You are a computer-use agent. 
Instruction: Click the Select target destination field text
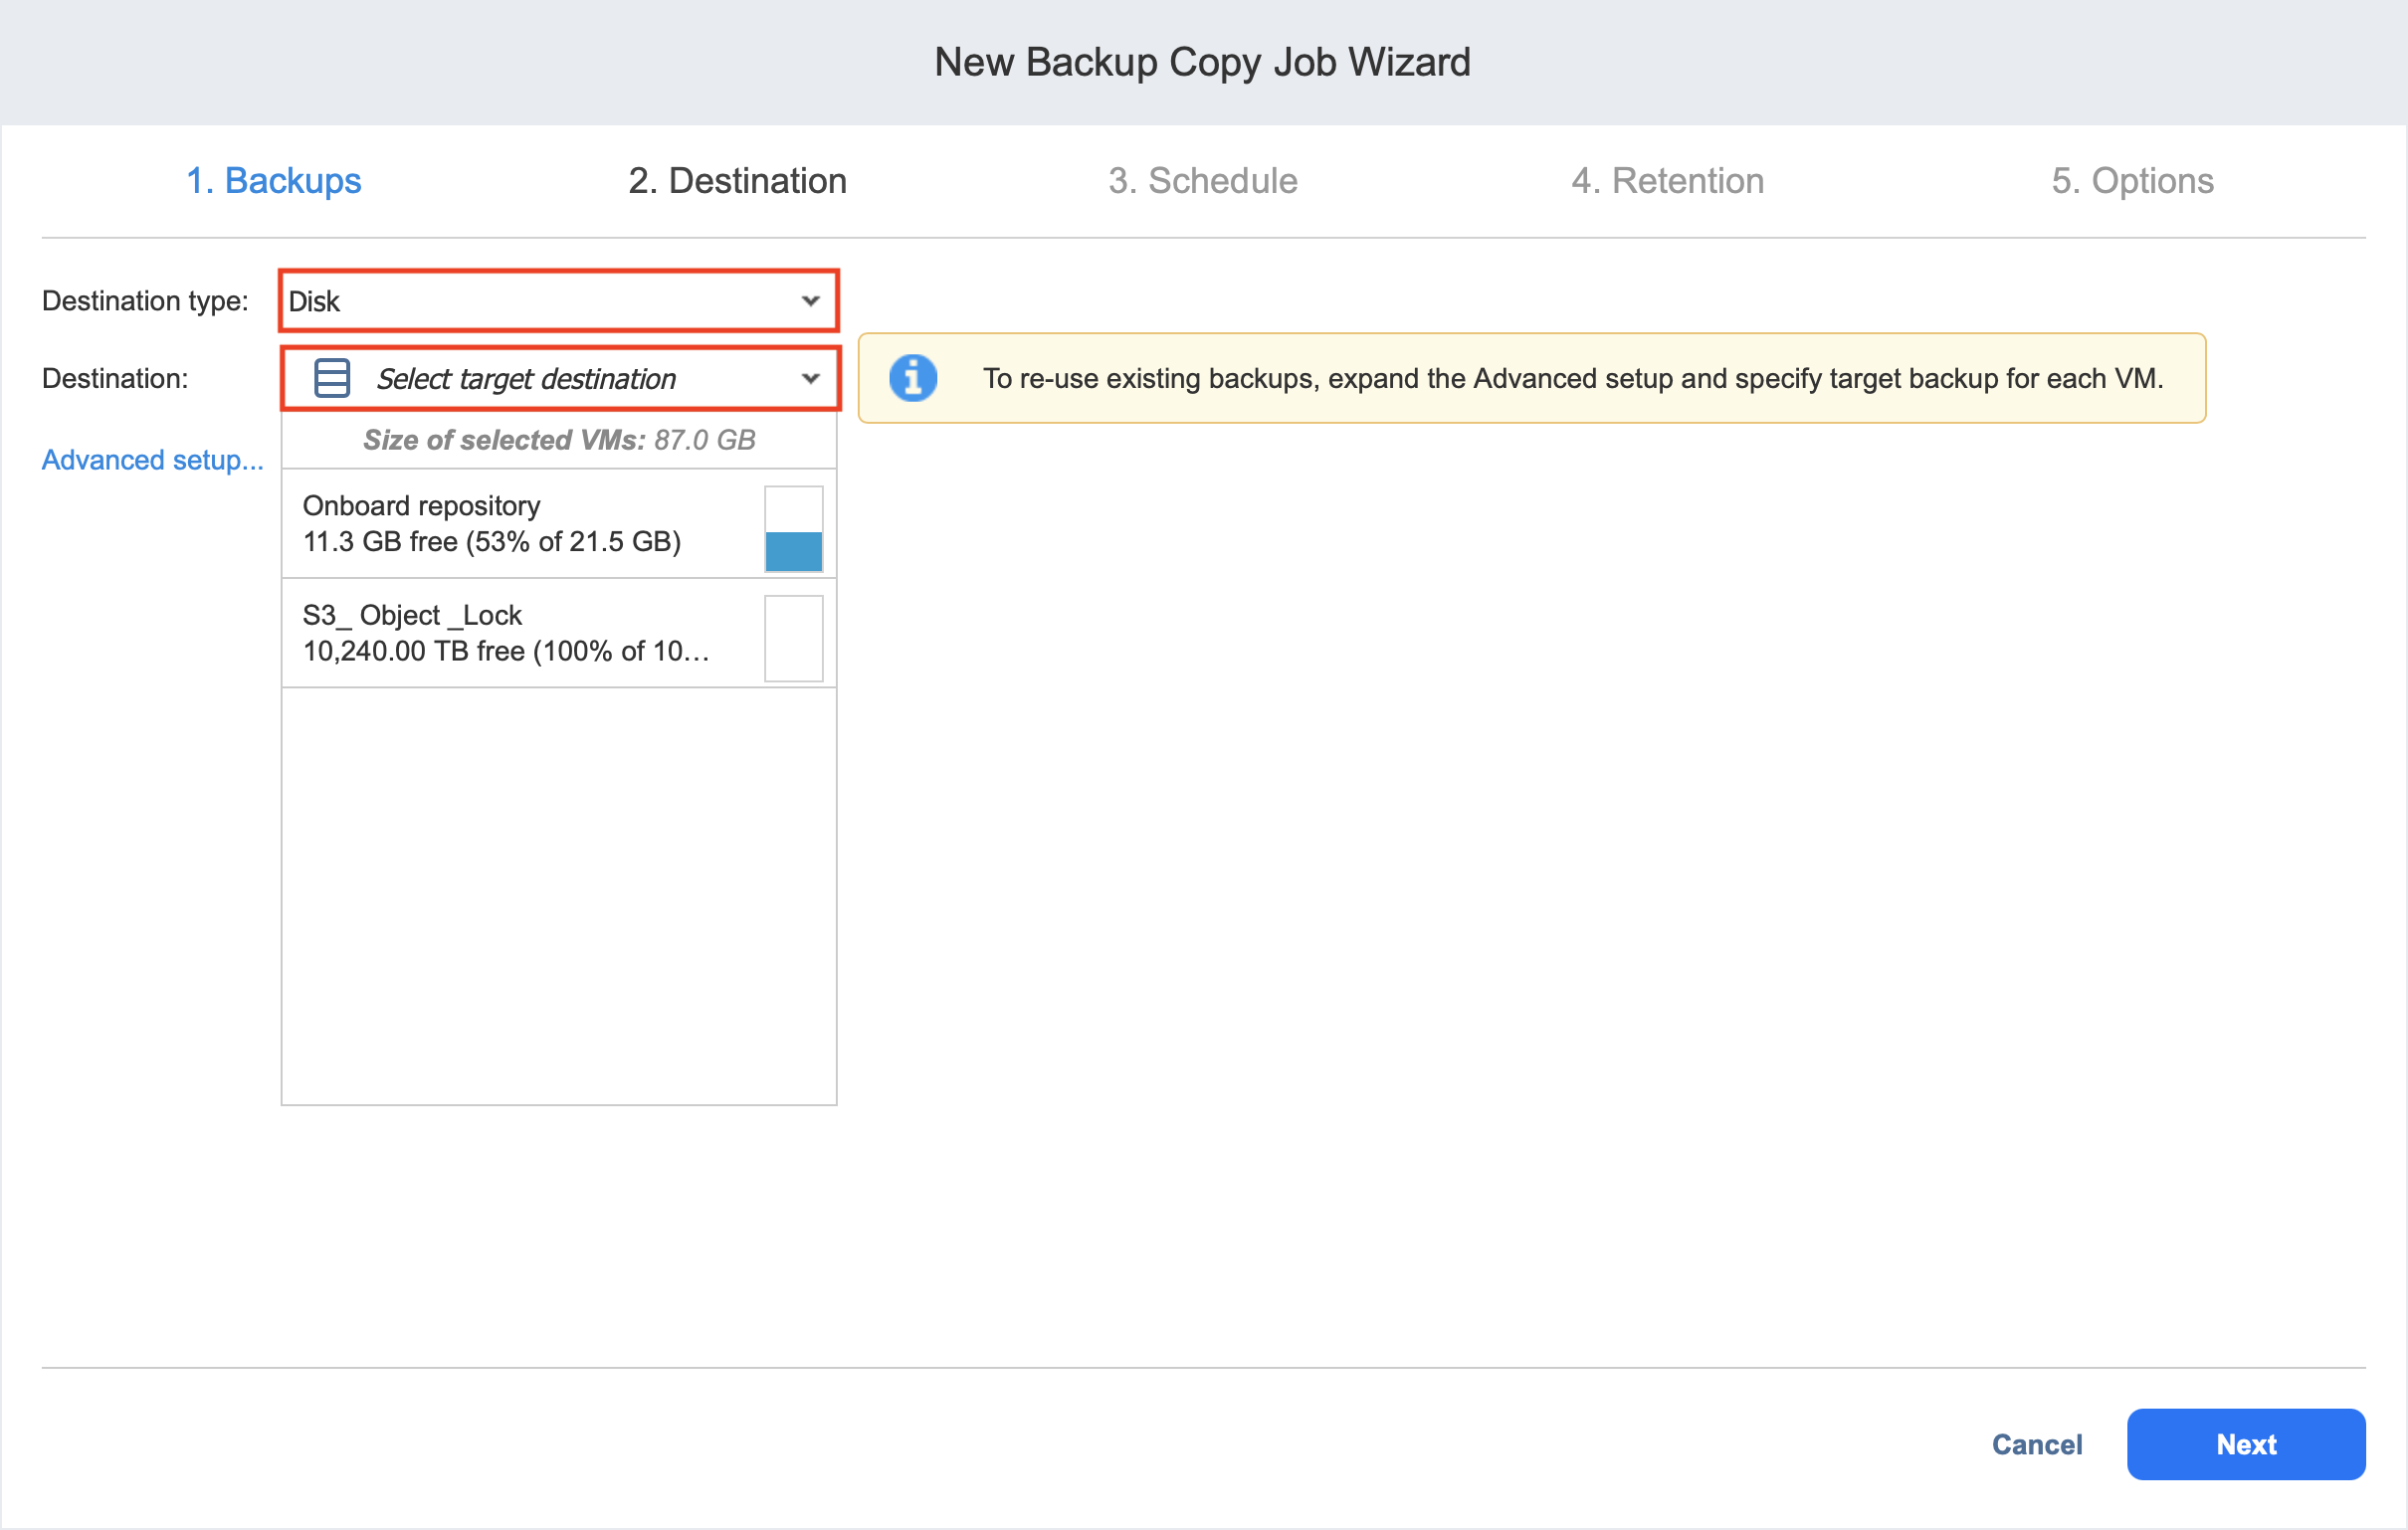point(526,379)
